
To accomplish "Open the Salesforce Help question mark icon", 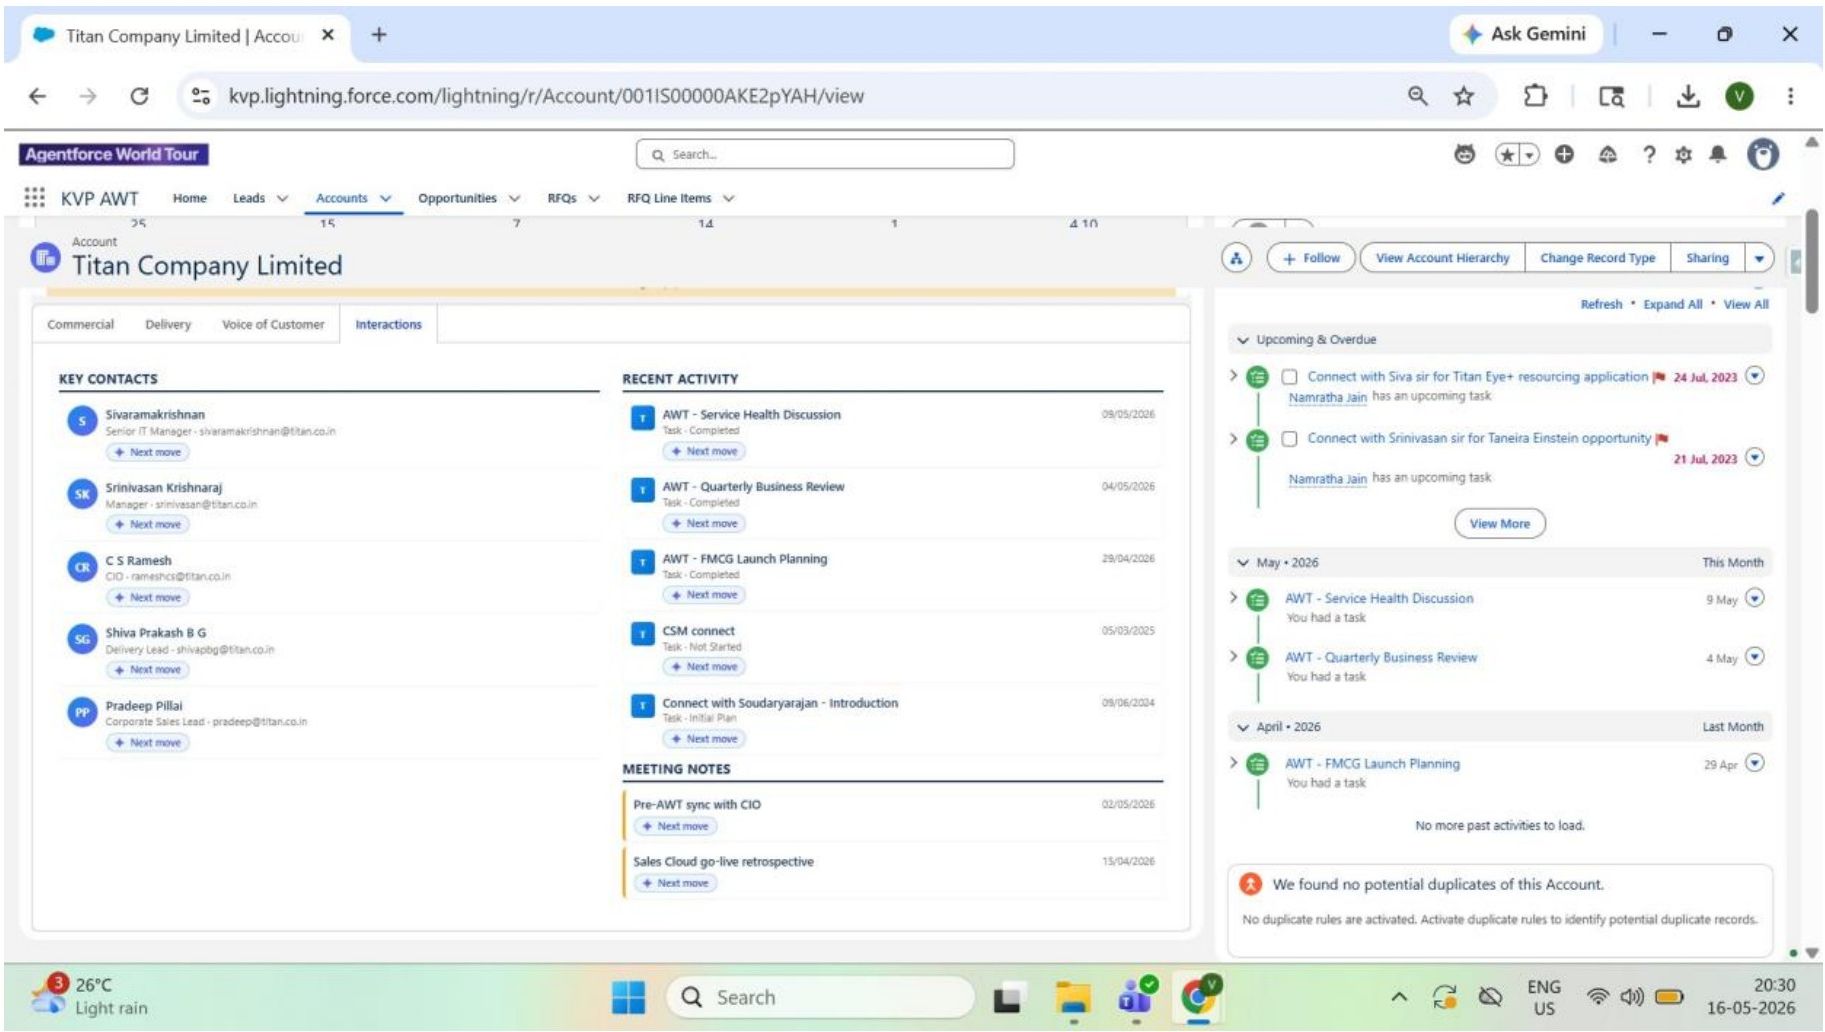I will pos(1649,154).
